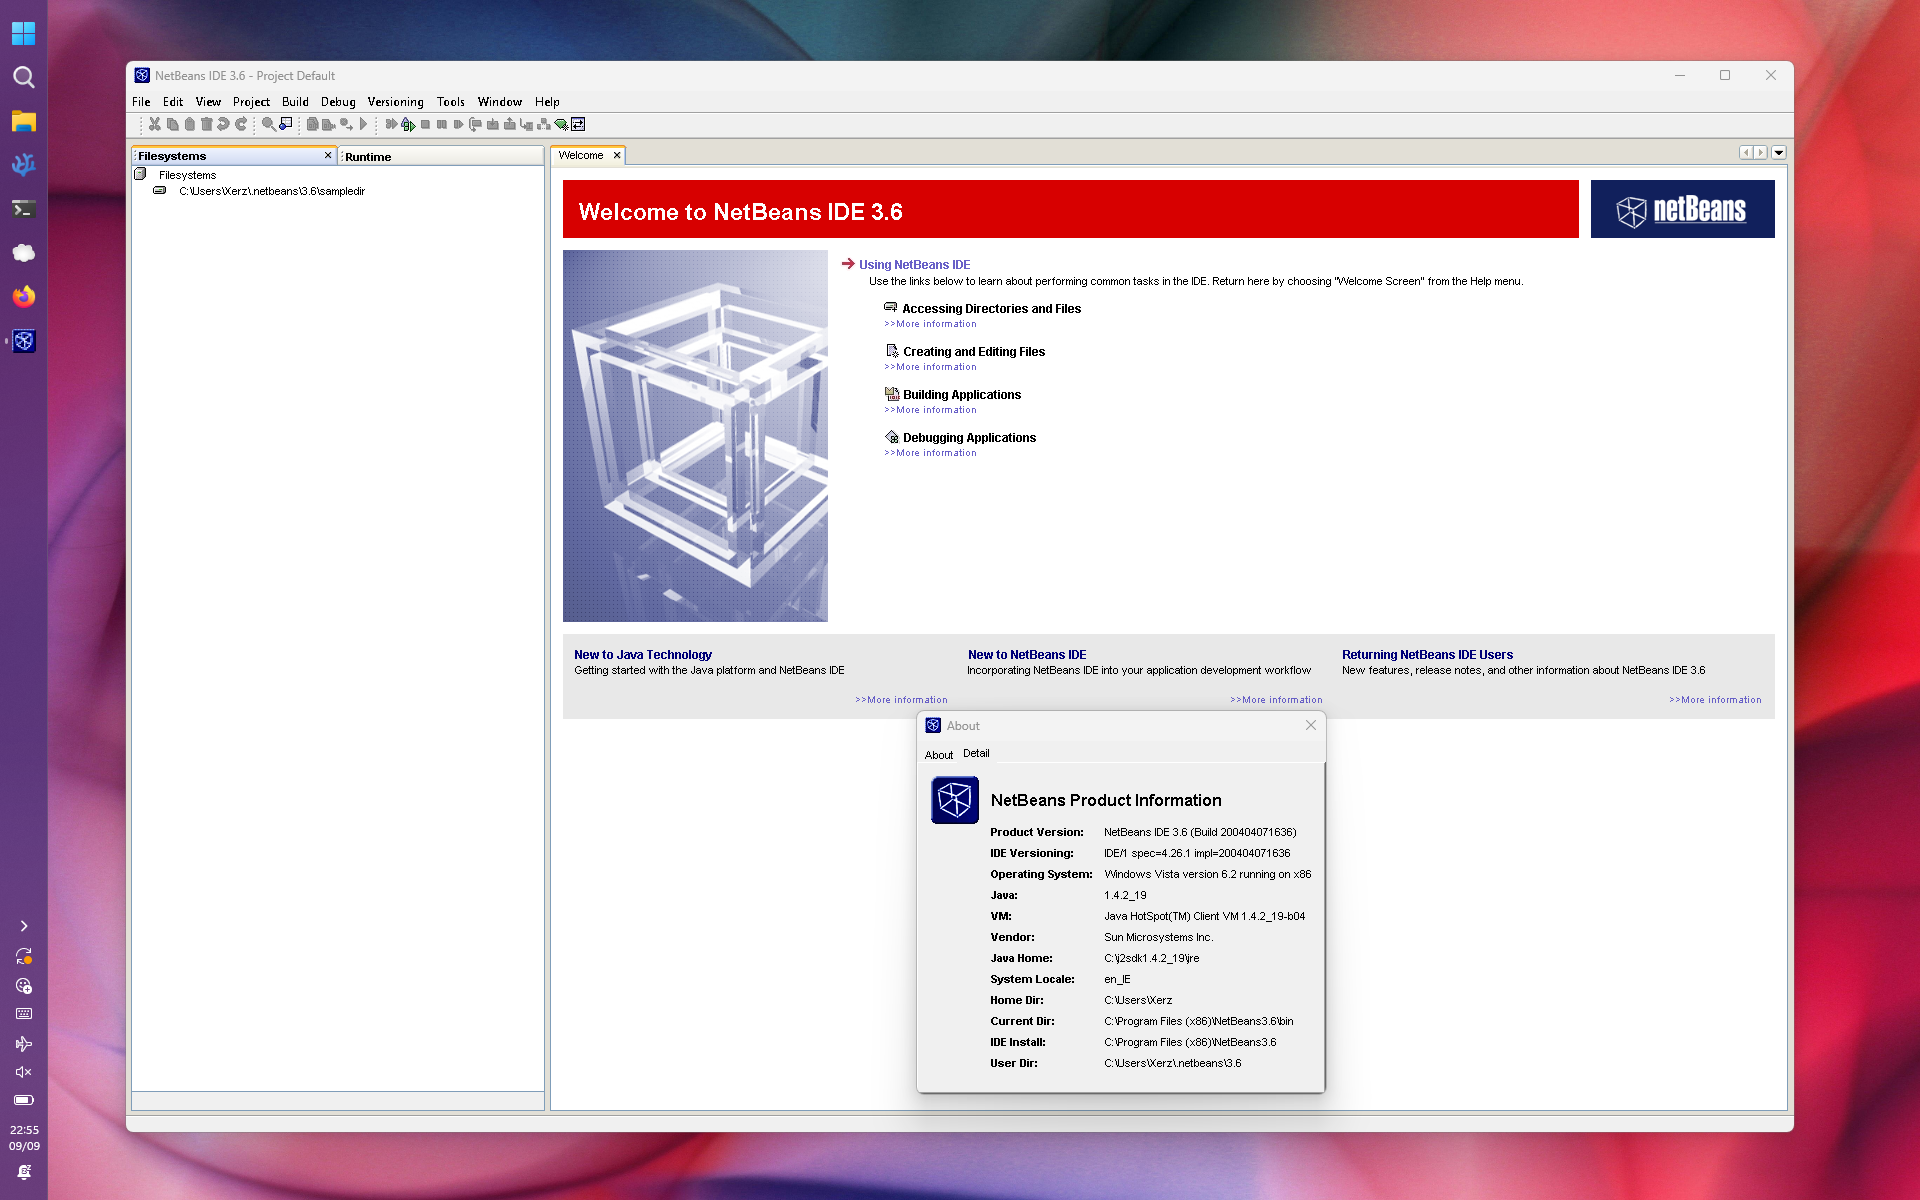
Task: Click the boxed arrows icon at toolbar end
Action: [x=578, y=124]
